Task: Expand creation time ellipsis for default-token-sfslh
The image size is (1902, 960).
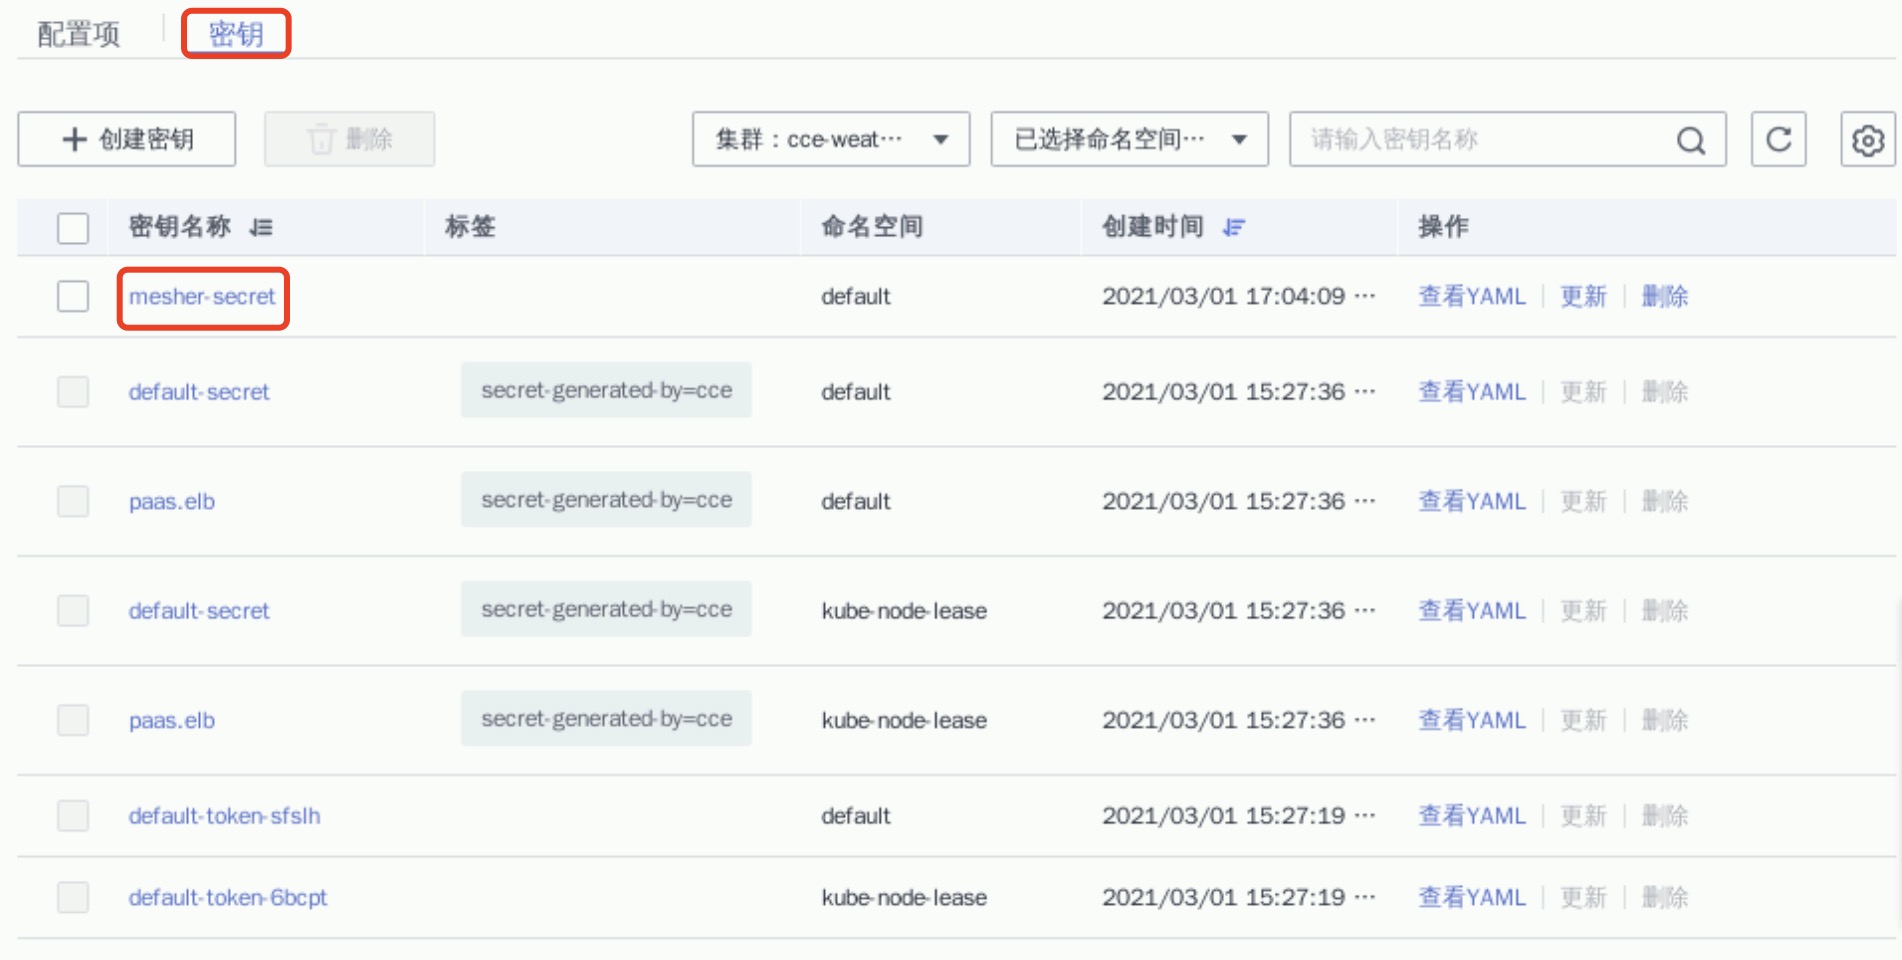Action: tap(1365, 816)
